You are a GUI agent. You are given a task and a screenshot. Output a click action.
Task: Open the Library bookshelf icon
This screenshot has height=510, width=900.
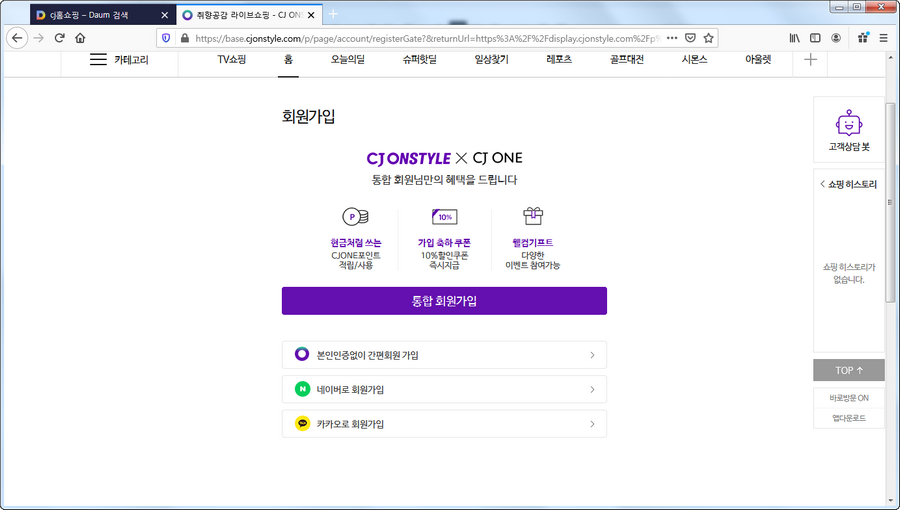click(x=794, y=38)
